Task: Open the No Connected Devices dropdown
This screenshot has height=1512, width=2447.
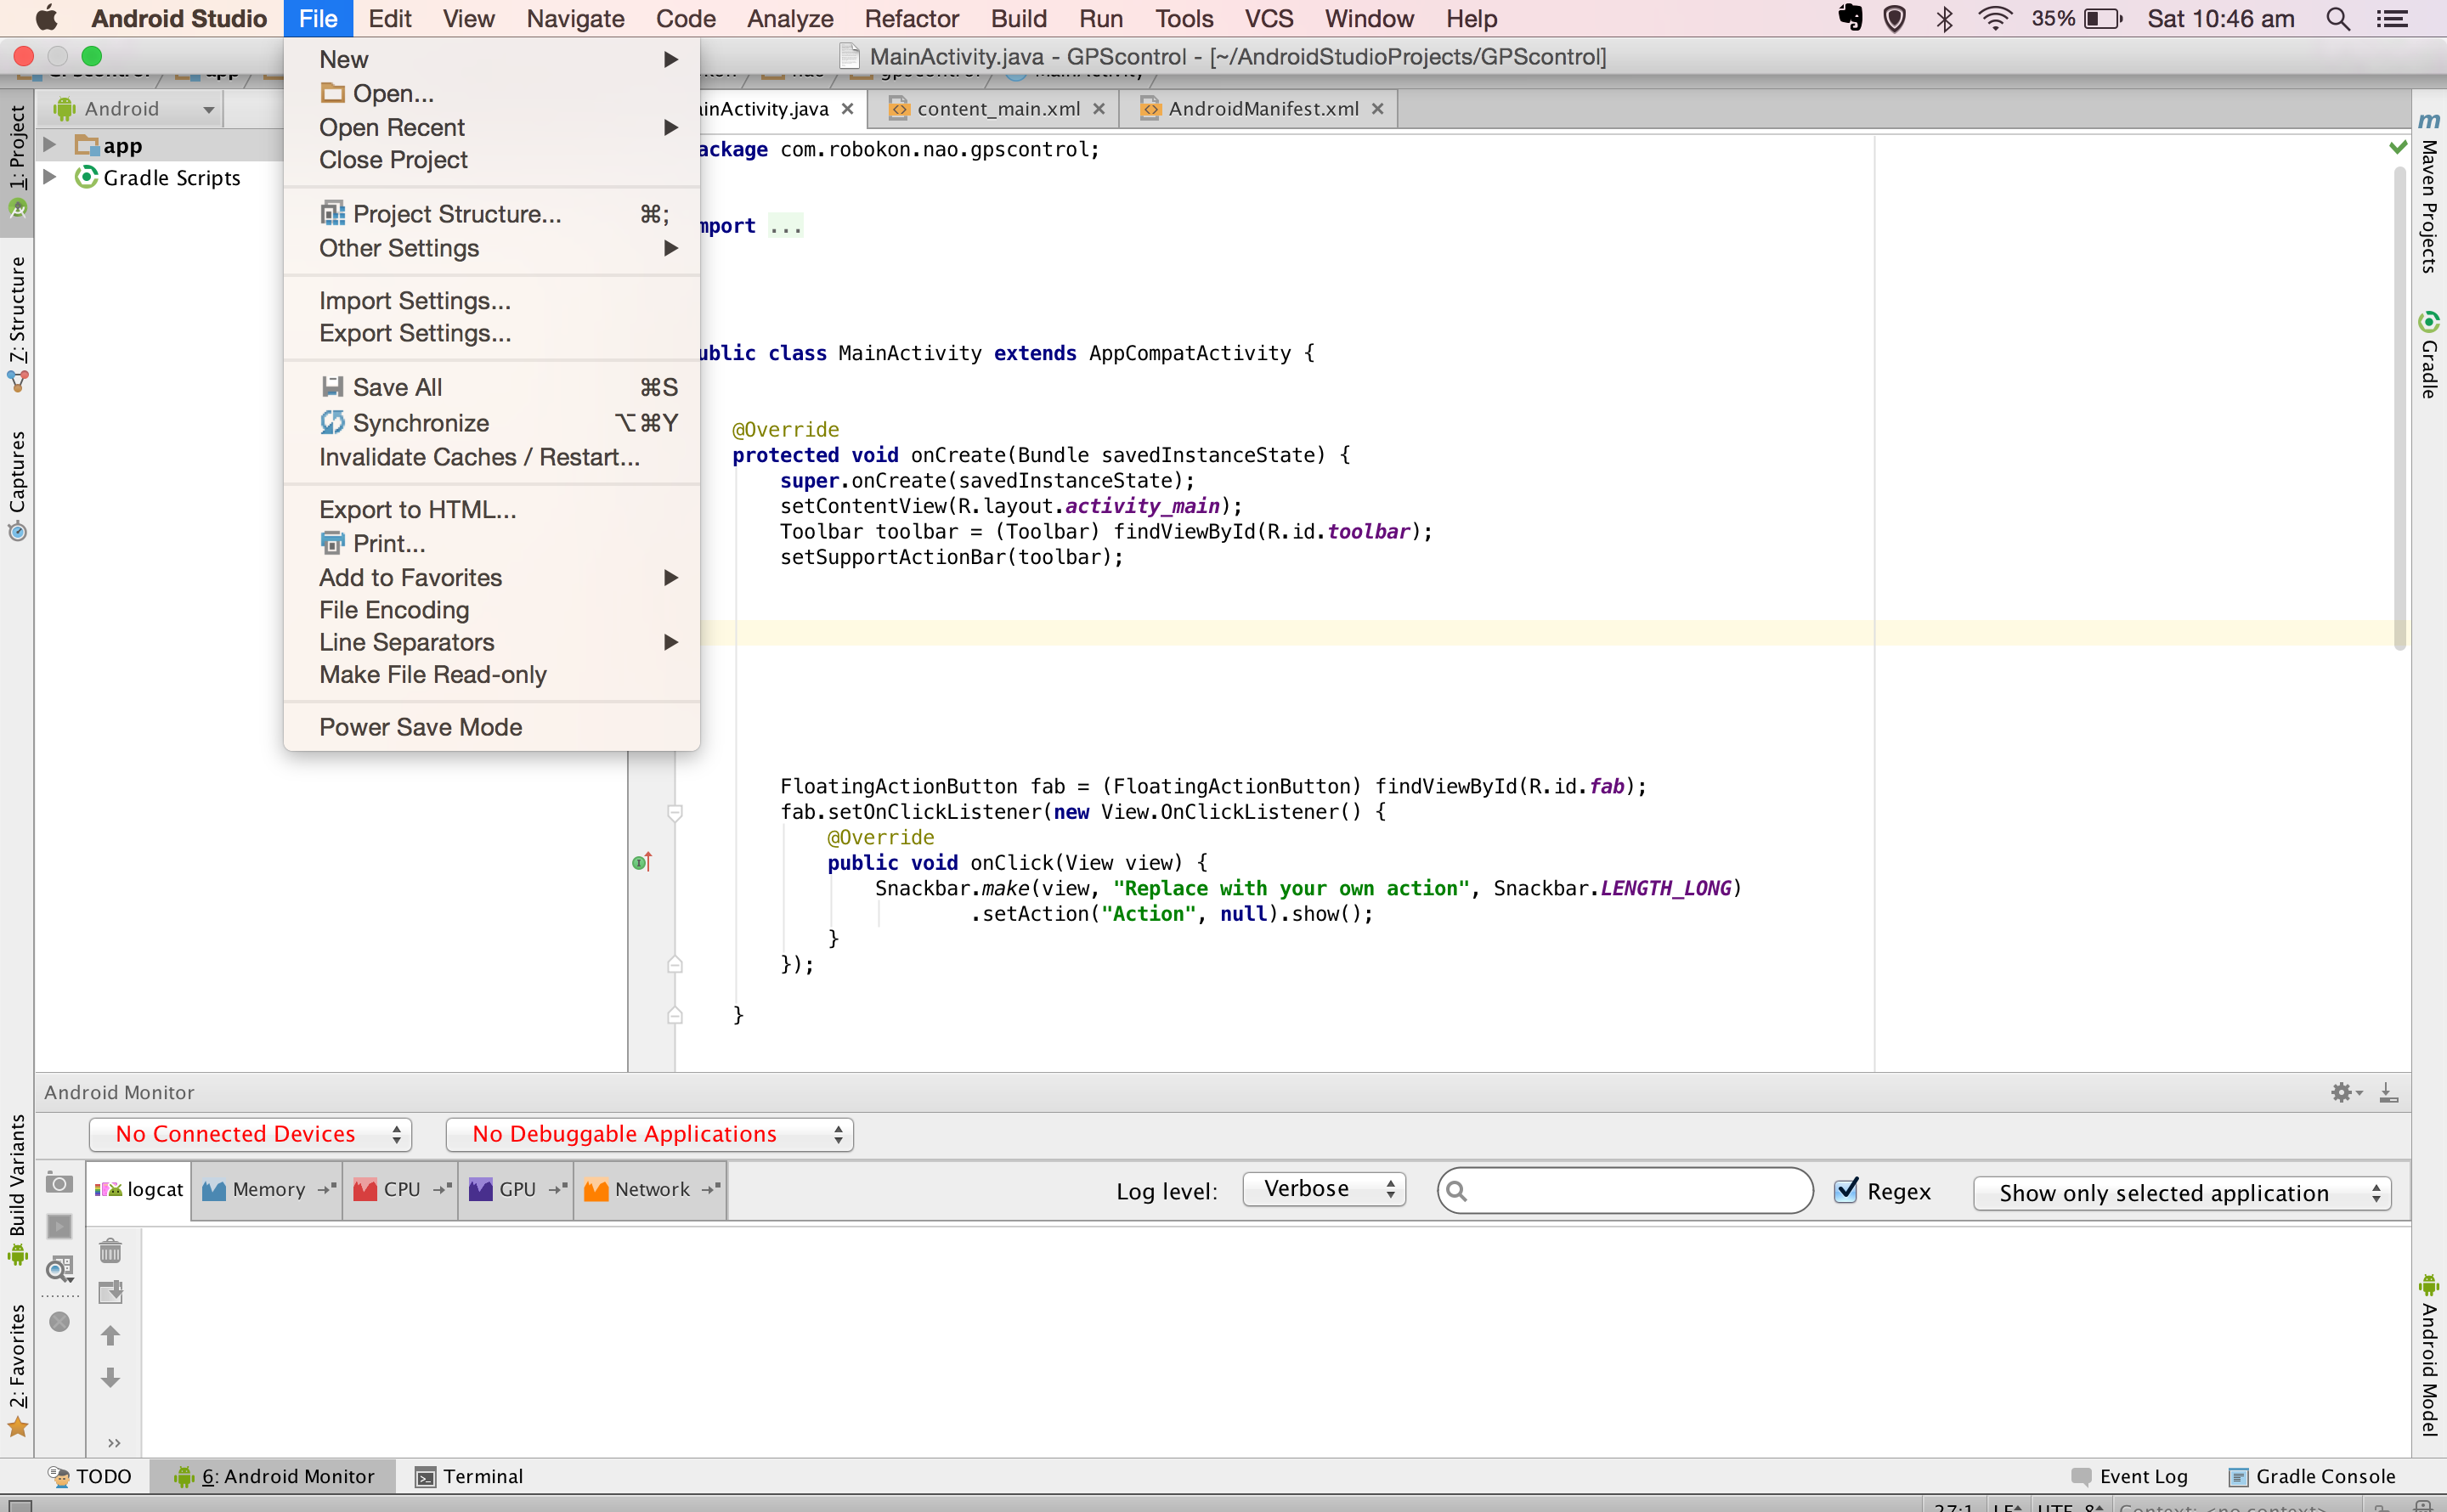Action: (250, 1134)
